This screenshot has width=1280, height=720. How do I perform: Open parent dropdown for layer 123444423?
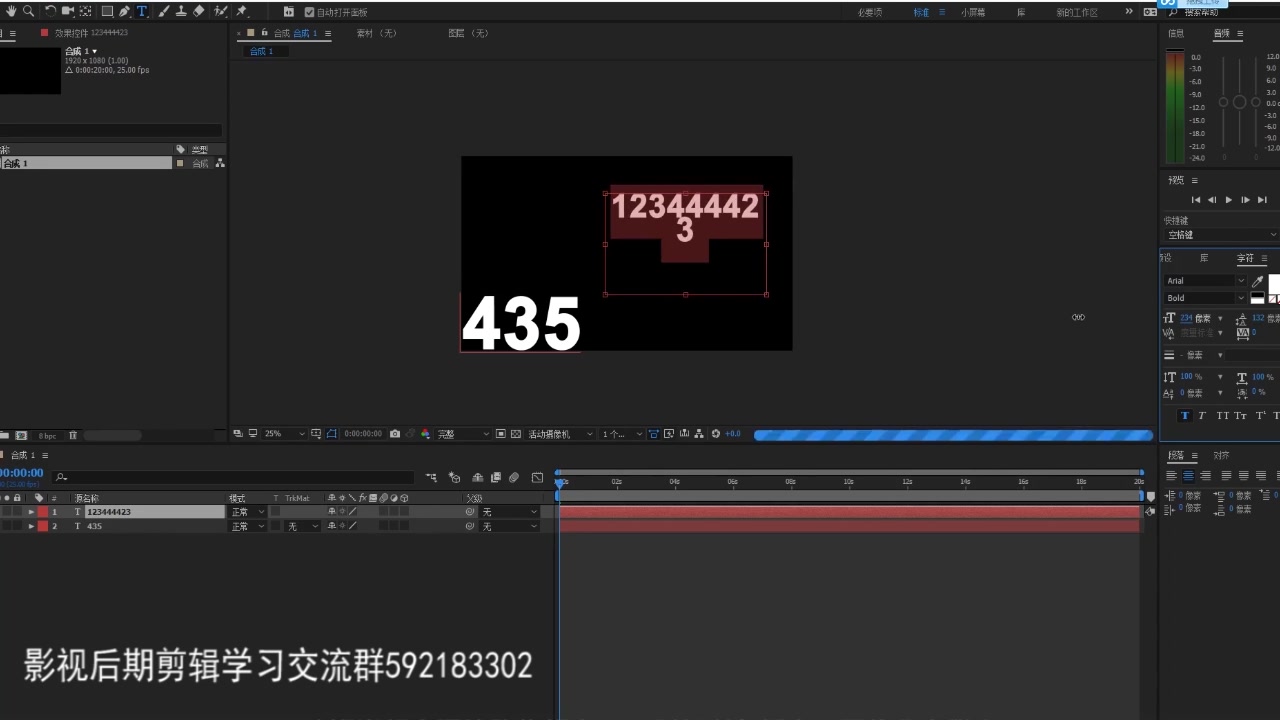click(508, 512)
